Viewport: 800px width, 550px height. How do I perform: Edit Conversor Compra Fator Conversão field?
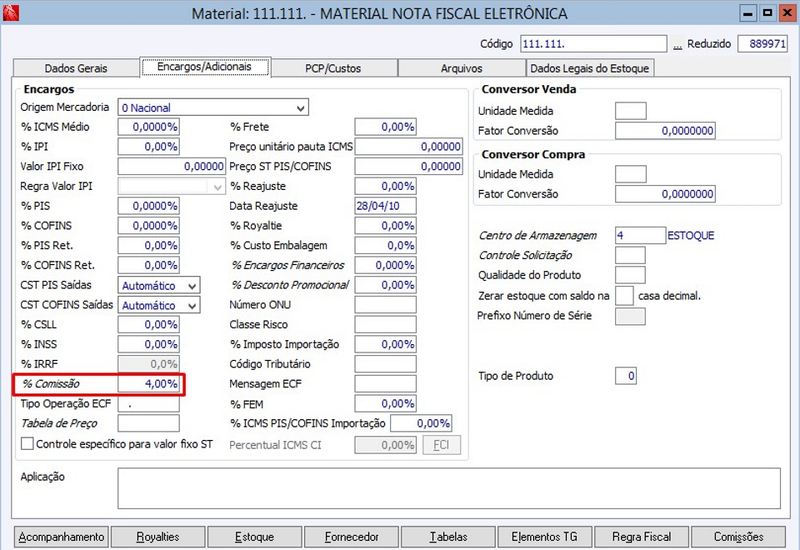tap(665, 194)
